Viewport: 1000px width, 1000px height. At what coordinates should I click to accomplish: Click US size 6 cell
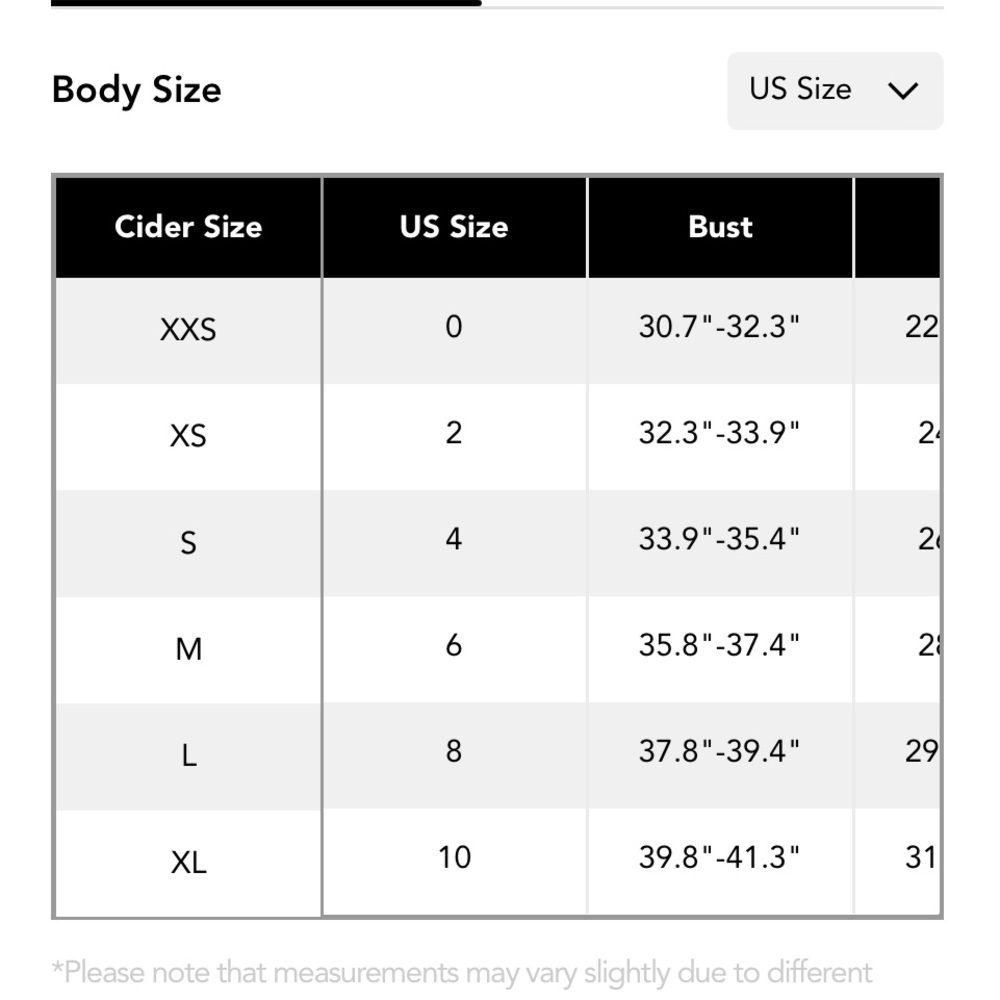point(454,649)
